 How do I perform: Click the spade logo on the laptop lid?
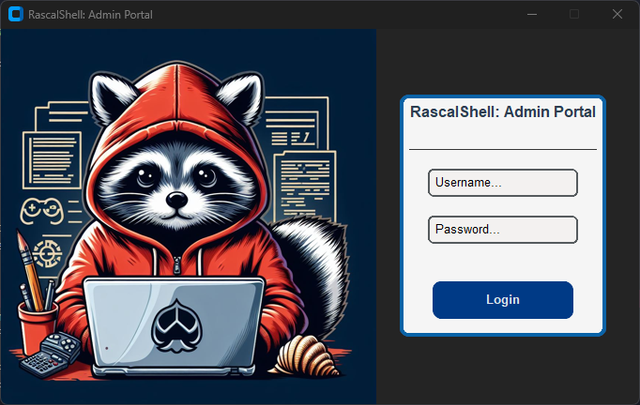coord(177,326)
